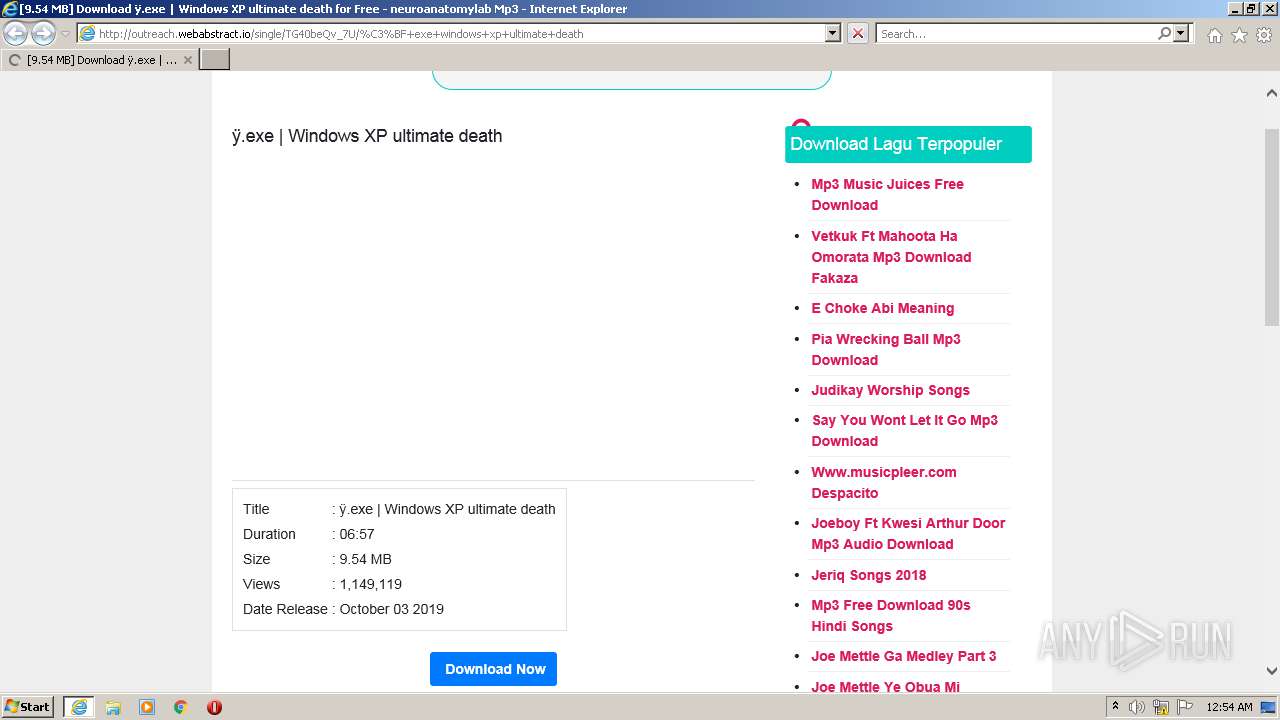
Task: Go to the Home page icon
Action: click(1214, 35)
